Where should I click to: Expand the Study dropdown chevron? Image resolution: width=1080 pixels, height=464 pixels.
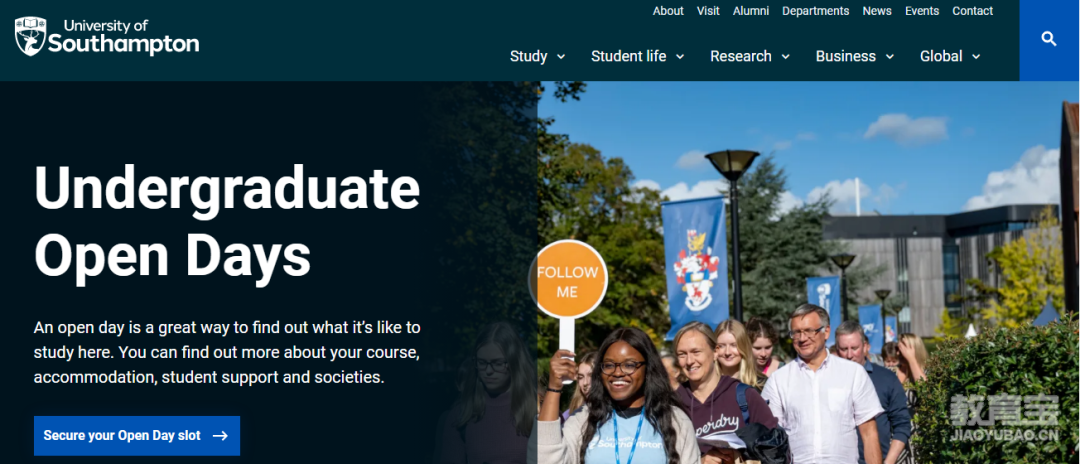coord(561,57)
